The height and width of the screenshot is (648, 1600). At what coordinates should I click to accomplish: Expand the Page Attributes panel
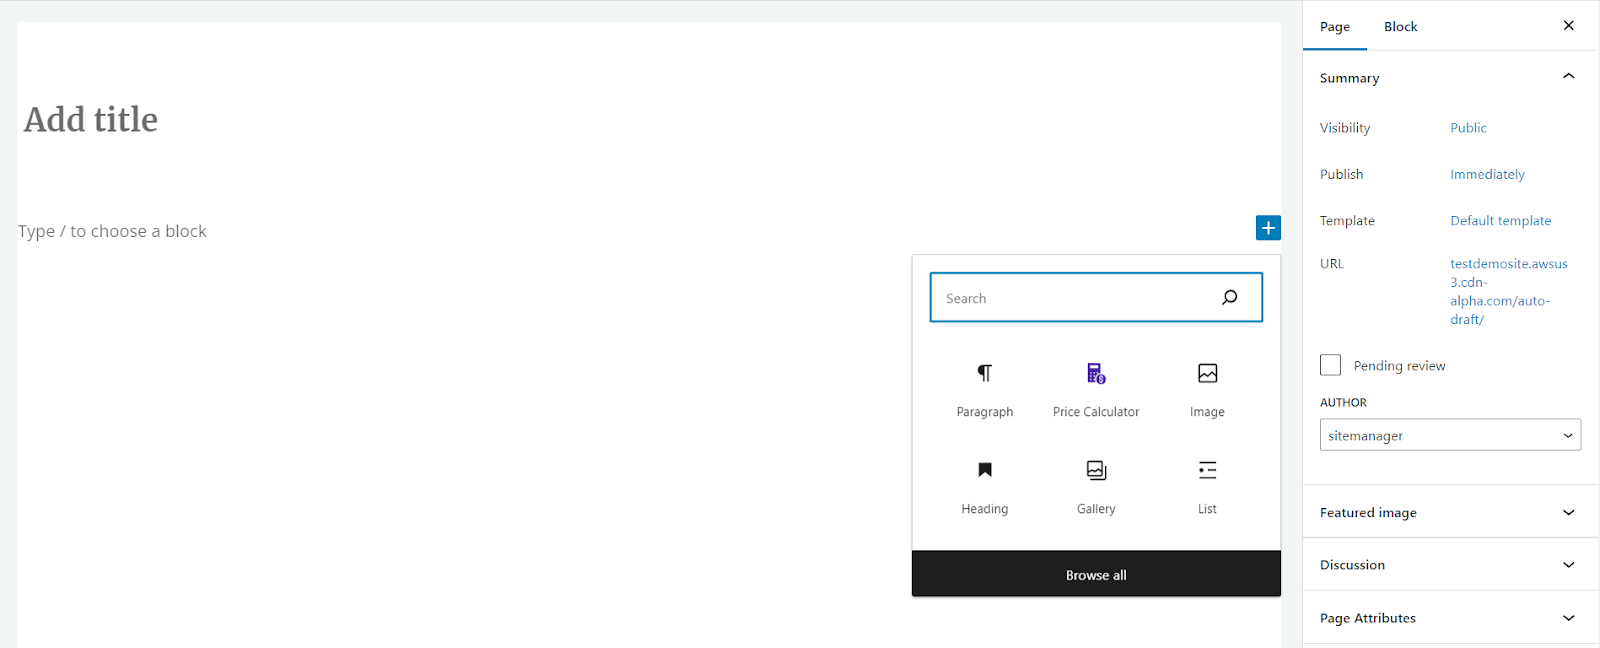(1450, 618)
